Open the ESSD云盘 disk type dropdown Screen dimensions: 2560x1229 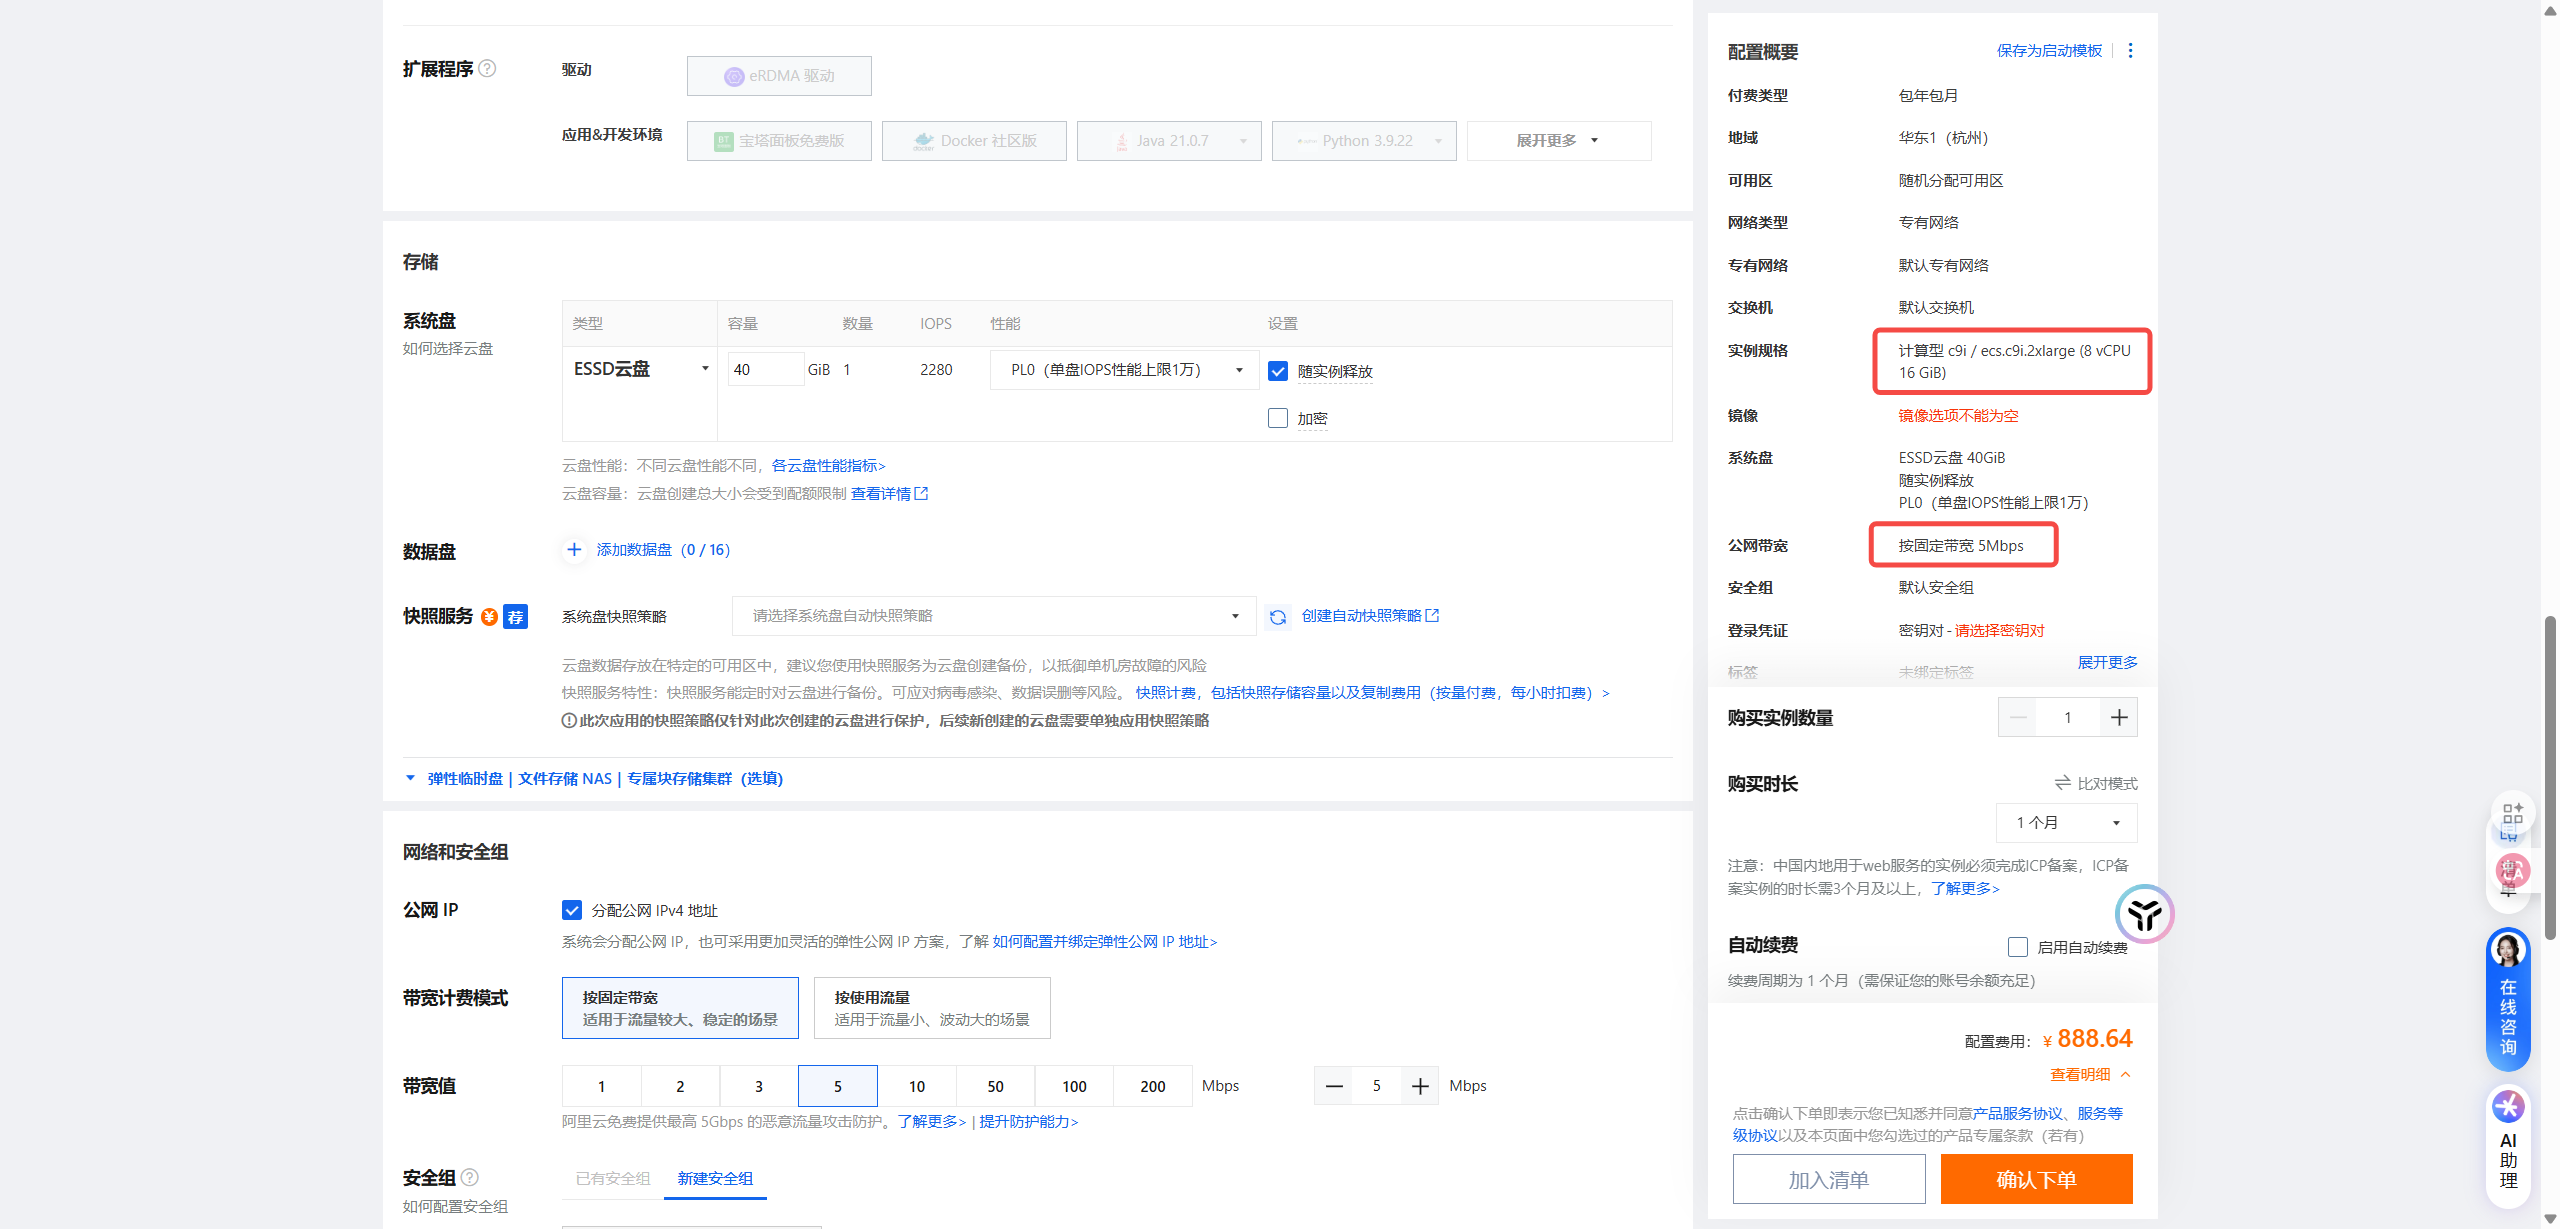coord(640,369)
